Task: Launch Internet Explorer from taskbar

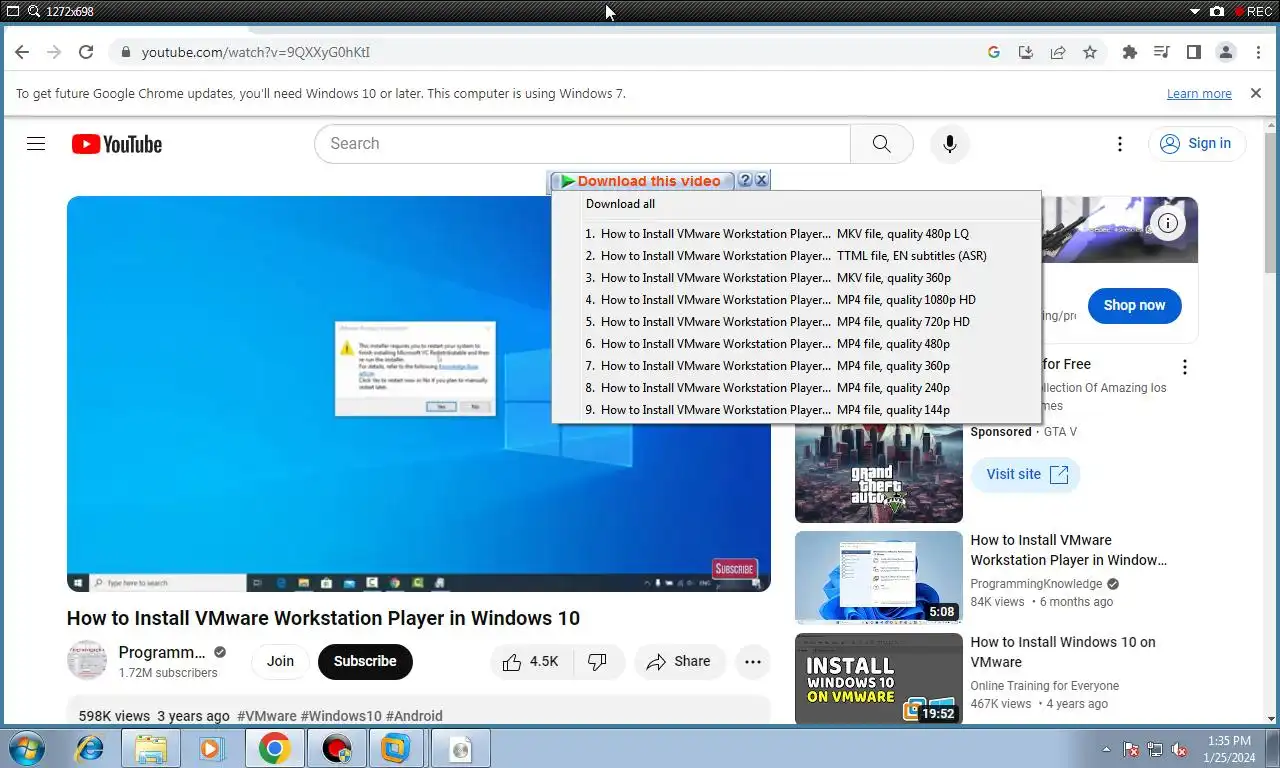Action: 89,748
